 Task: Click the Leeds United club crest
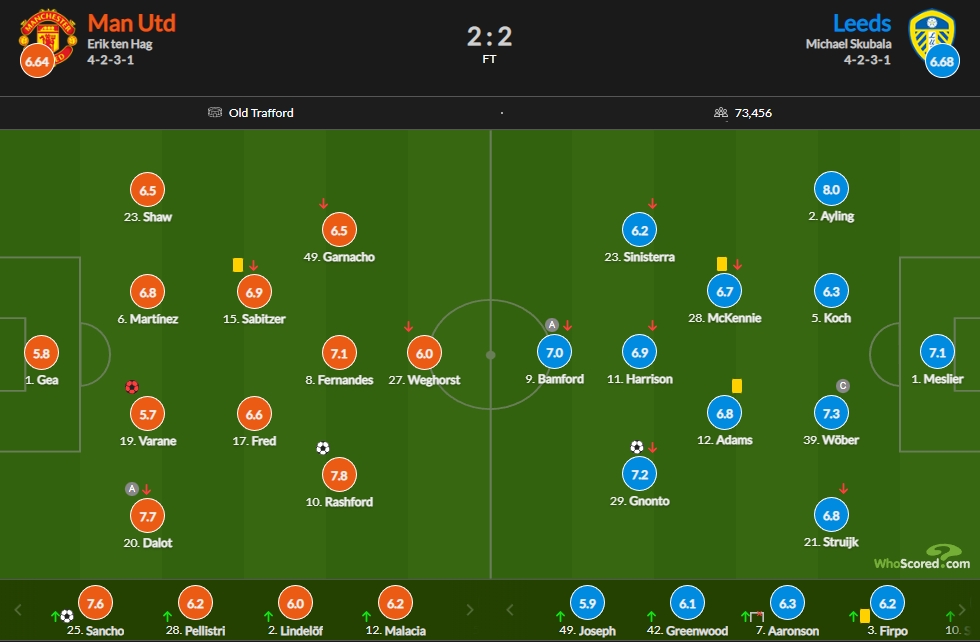[x=932, y=35]
